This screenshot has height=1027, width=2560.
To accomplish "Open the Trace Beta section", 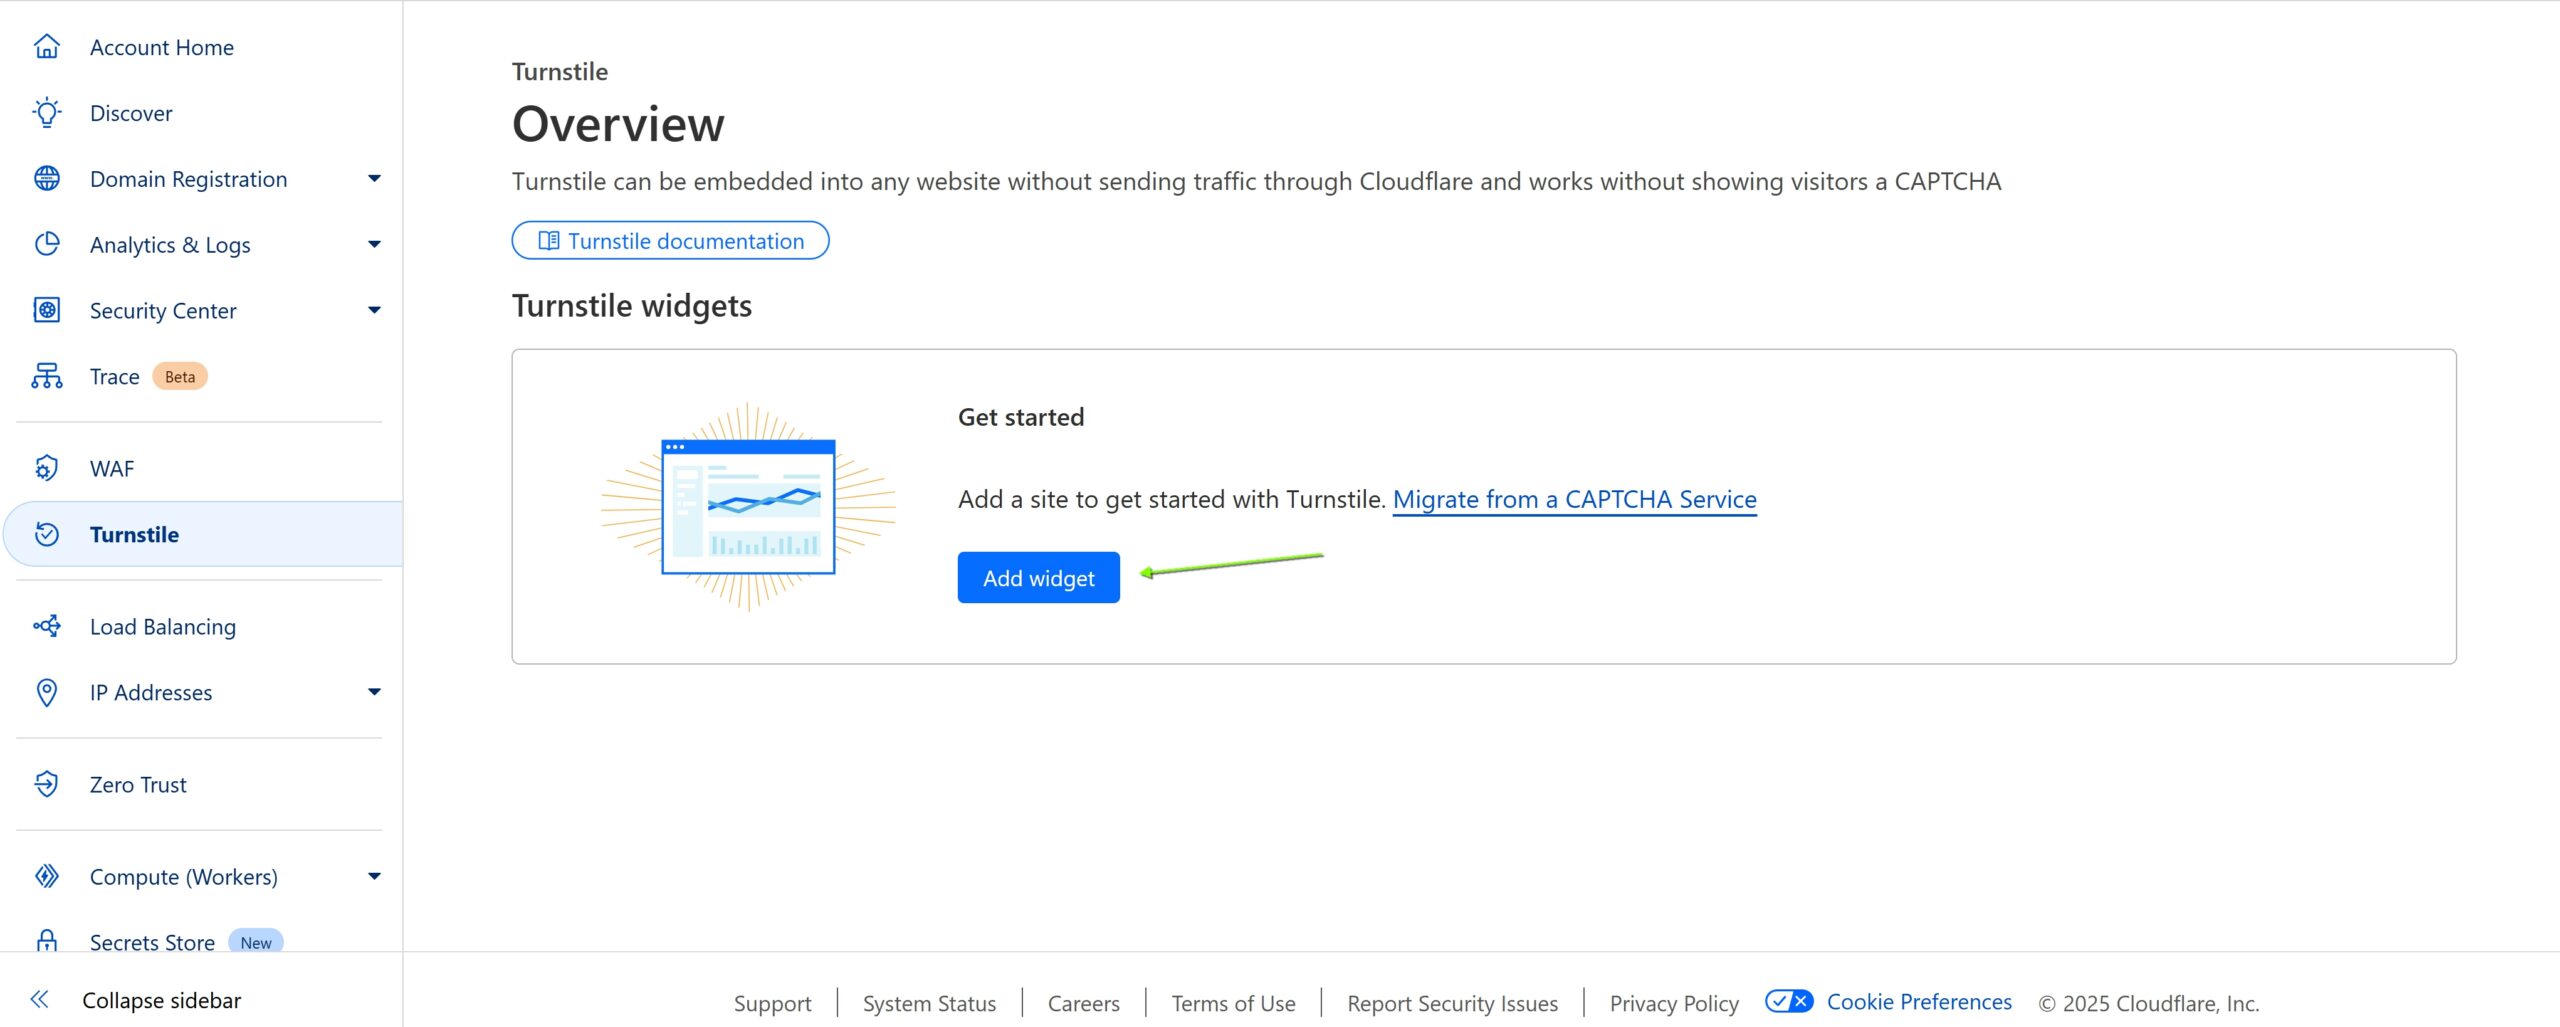I will click(x=201, y=377).
